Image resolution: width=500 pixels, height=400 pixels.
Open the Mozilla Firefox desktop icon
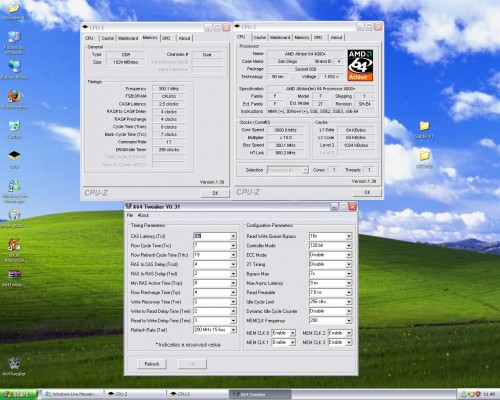14,99
